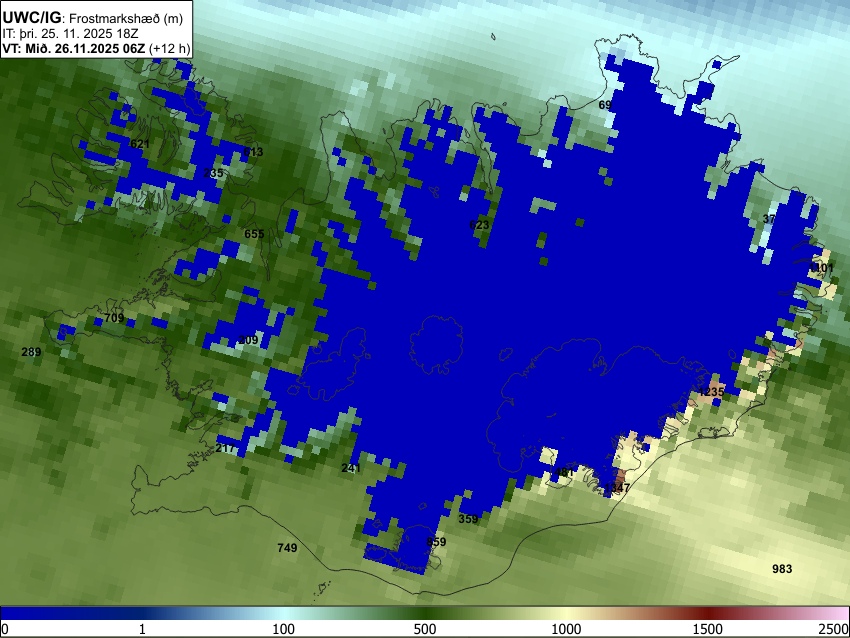This screenshot has height=638, width=850.
Task: Click the color scale tick label '1500'
Action: coord(708,629)
